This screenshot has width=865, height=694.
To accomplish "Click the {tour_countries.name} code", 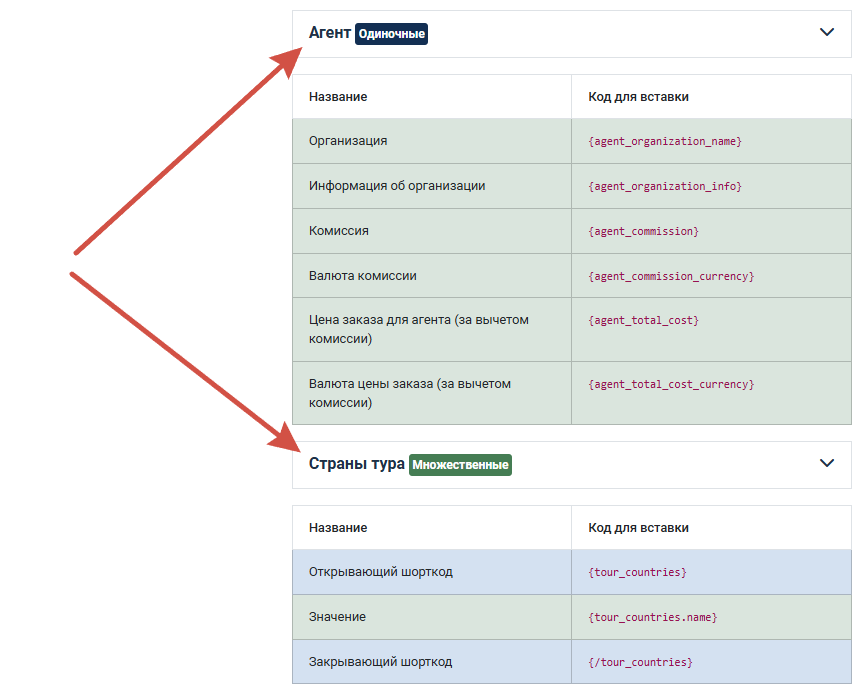I will click(x=653, y=617).
